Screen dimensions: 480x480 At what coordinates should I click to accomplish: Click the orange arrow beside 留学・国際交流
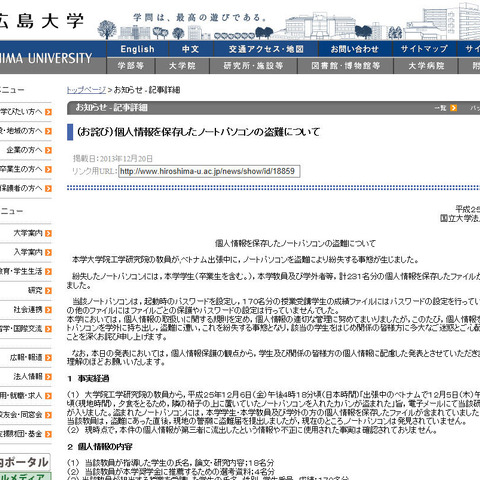(x=48, y=329)
